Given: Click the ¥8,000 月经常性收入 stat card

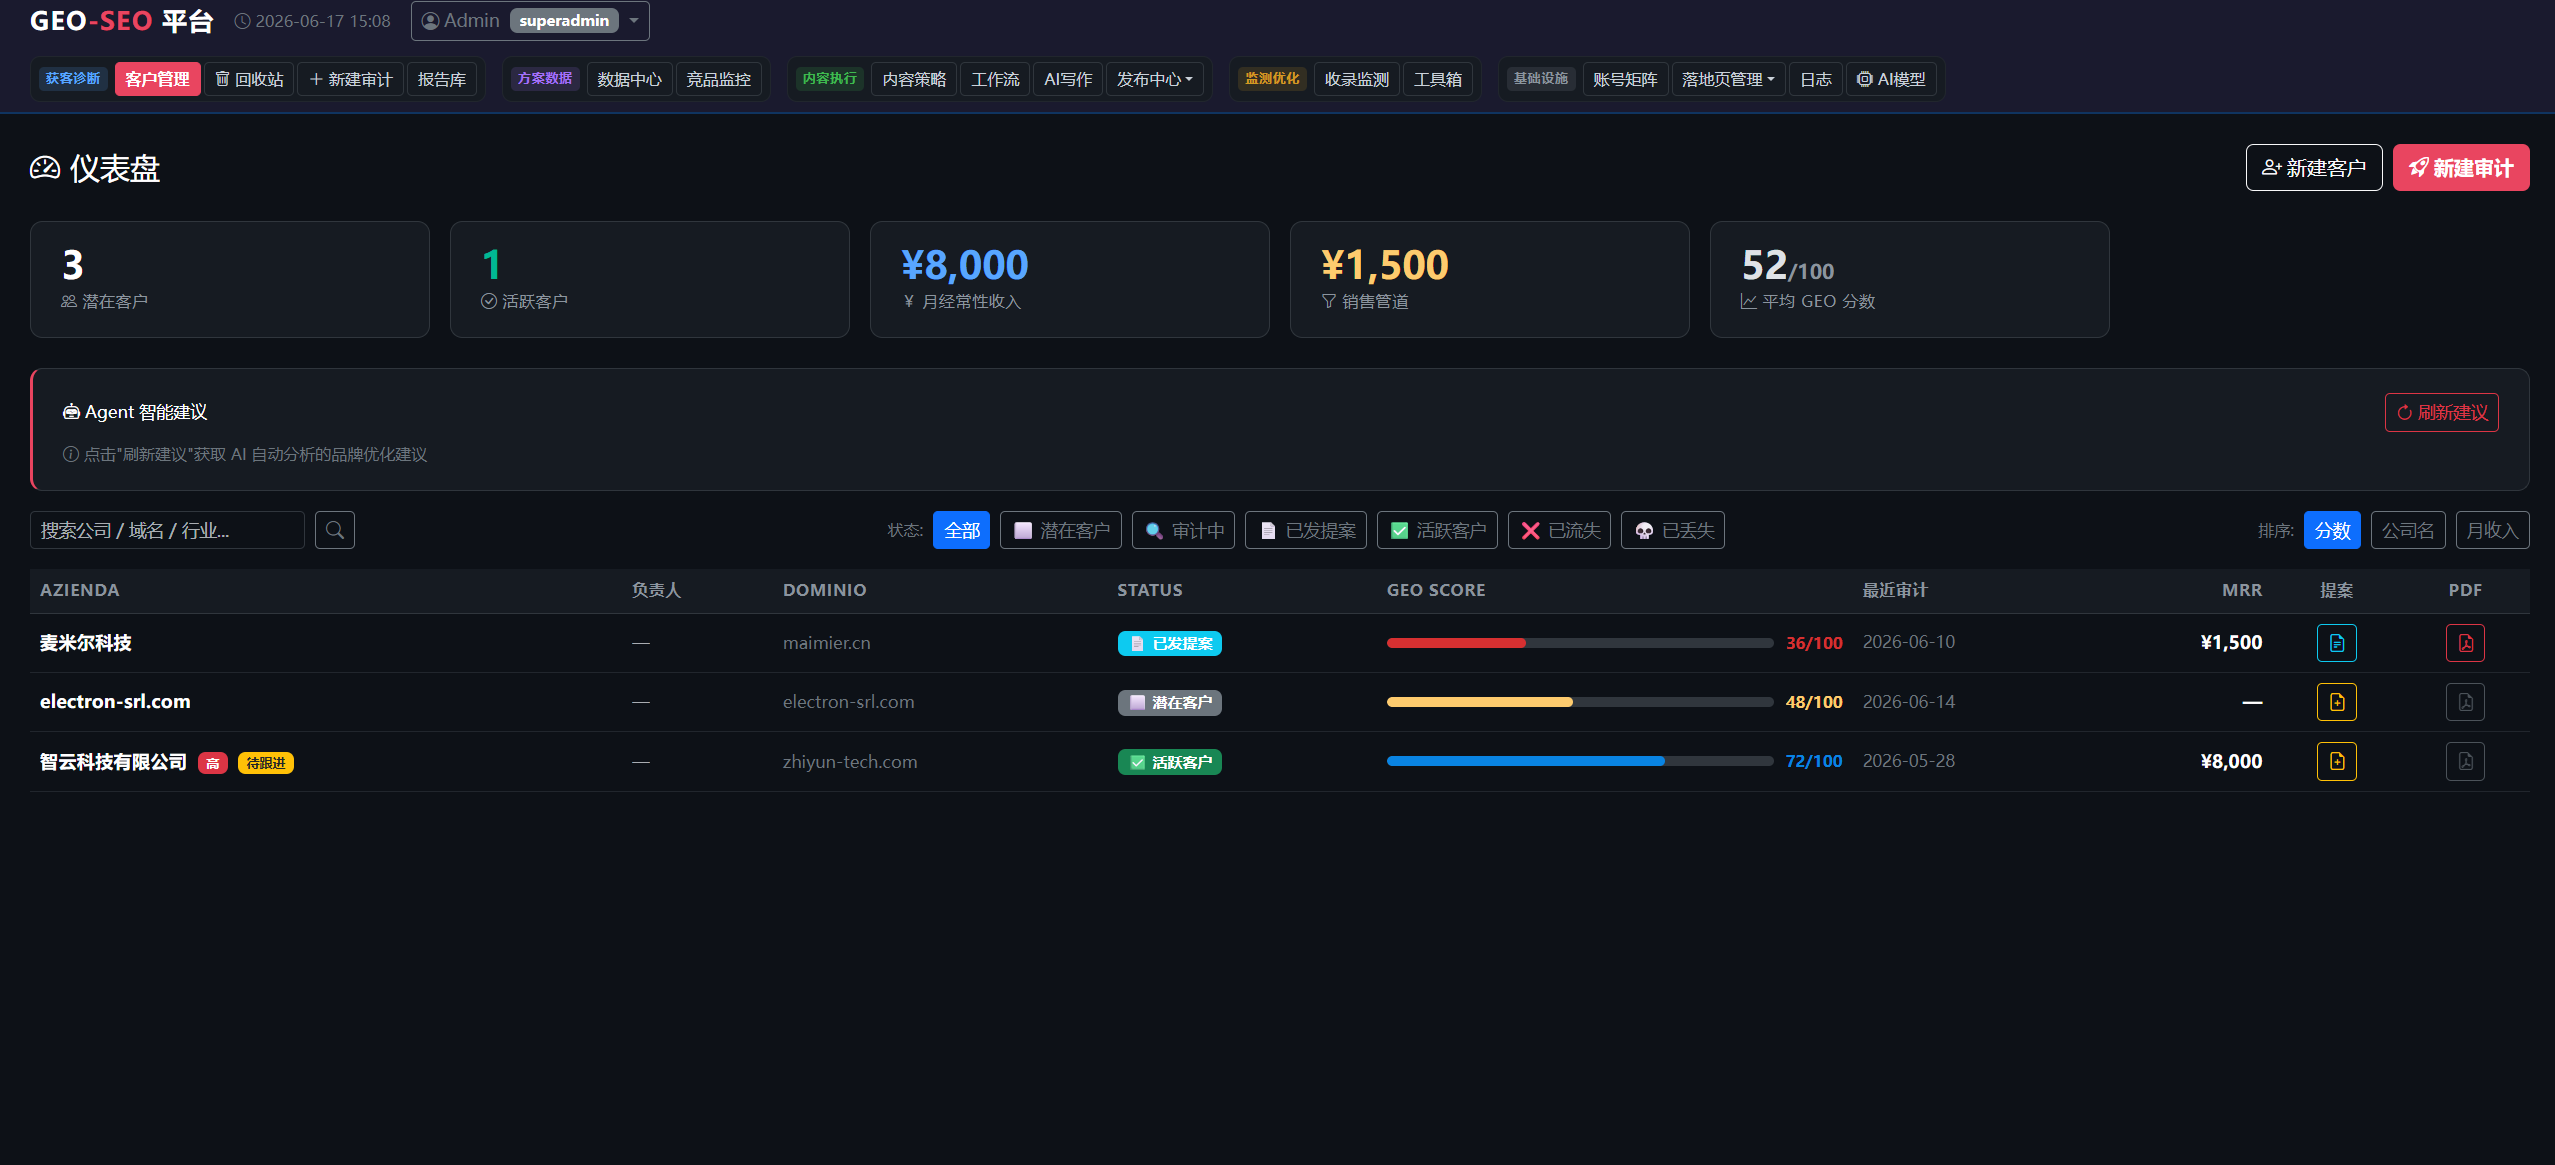Looking at the screenshot, I should [x=1070, y=279].
